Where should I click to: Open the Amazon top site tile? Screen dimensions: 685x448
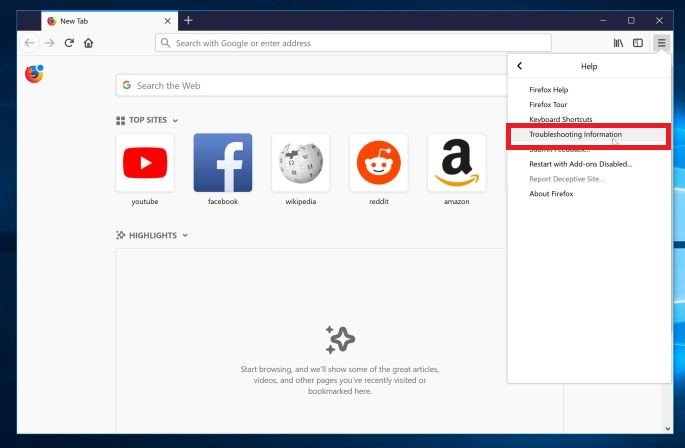pyautogui.click(x=457, y=163)
